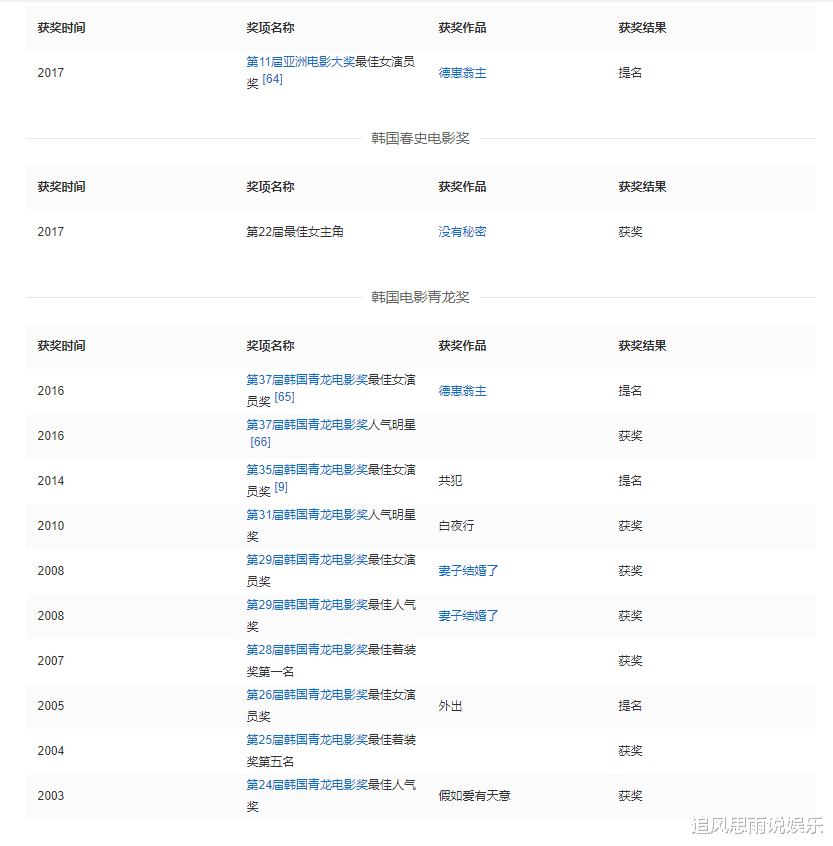
Task: Click the 2010 year cell
Action: point(51,526)
